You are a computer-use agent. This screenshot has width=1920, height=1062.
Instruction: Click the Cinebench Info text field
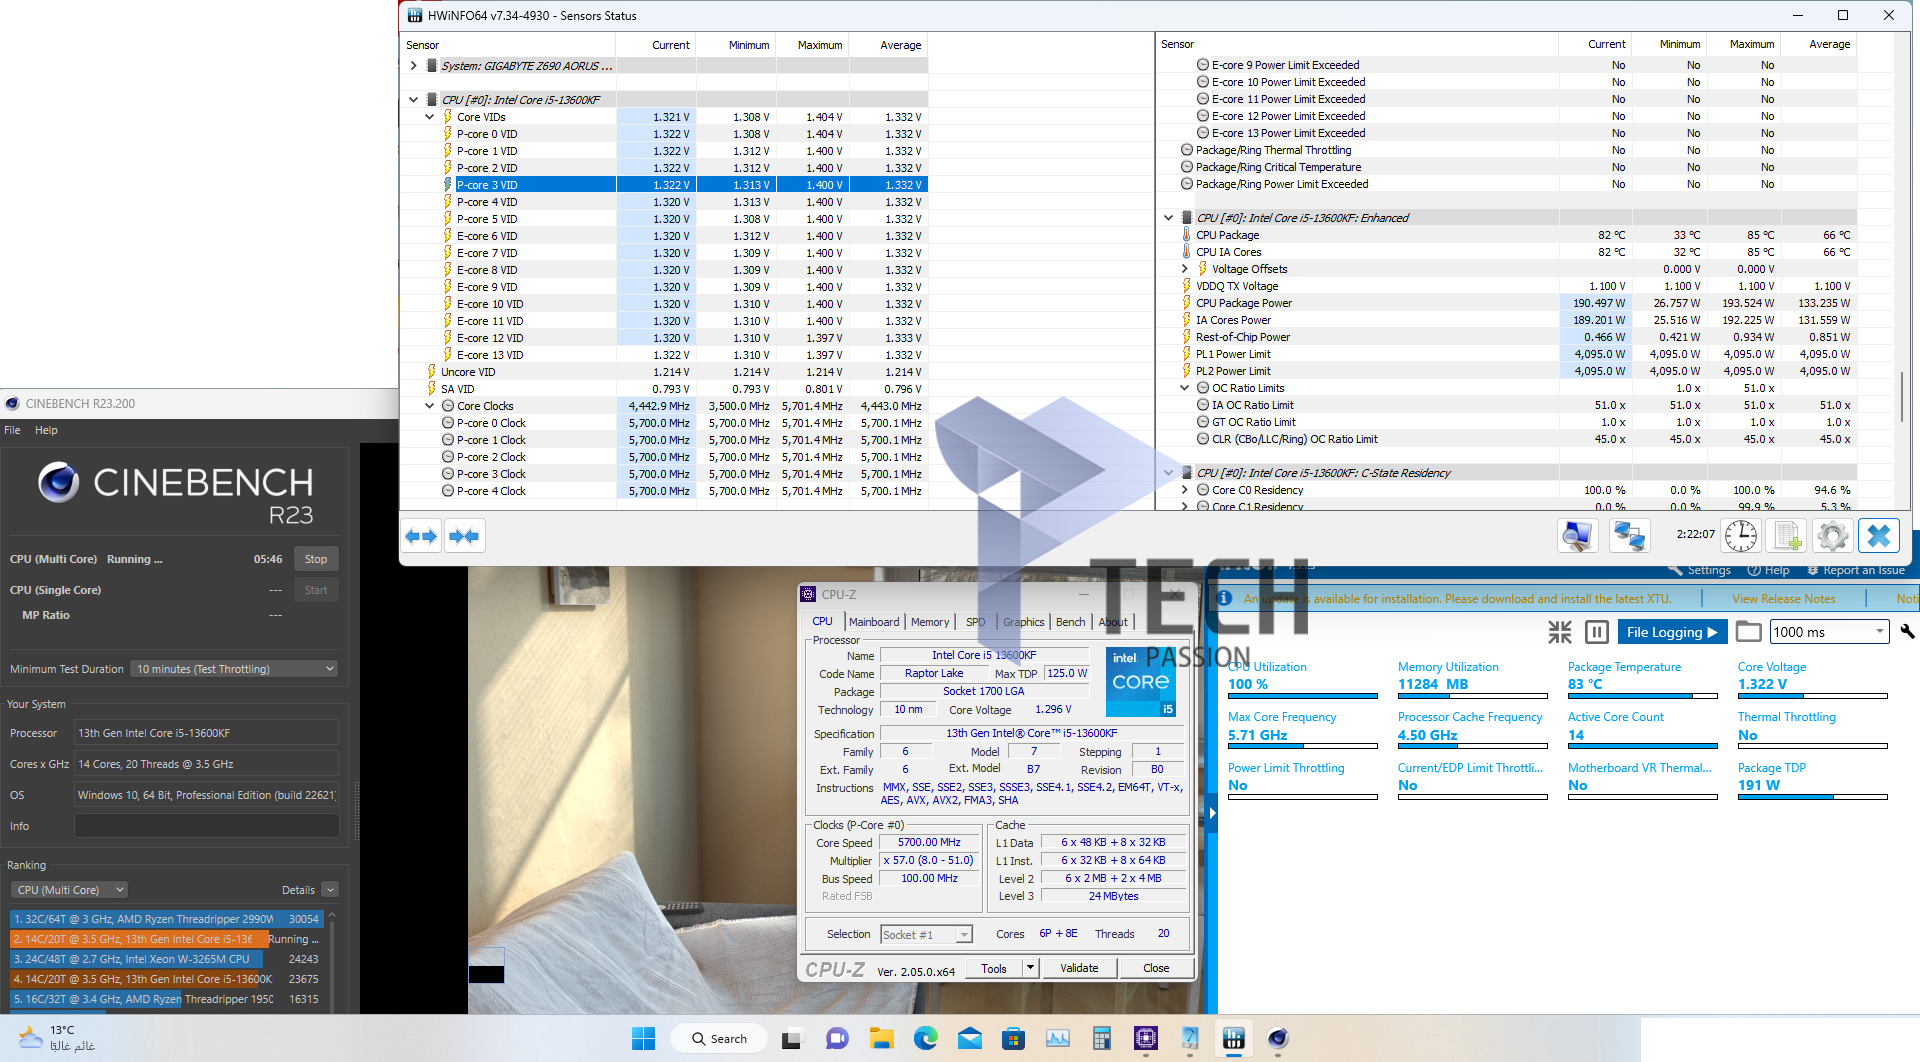pos(206,826)
